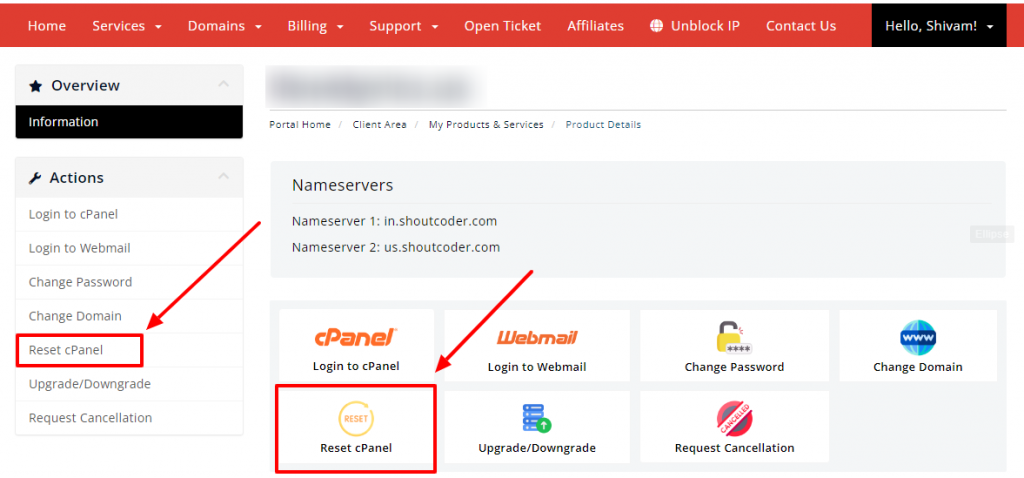Click the www globe Change Domain icon
The width and height of the screenshot is (1024, 478).
(x=918, y=337)
